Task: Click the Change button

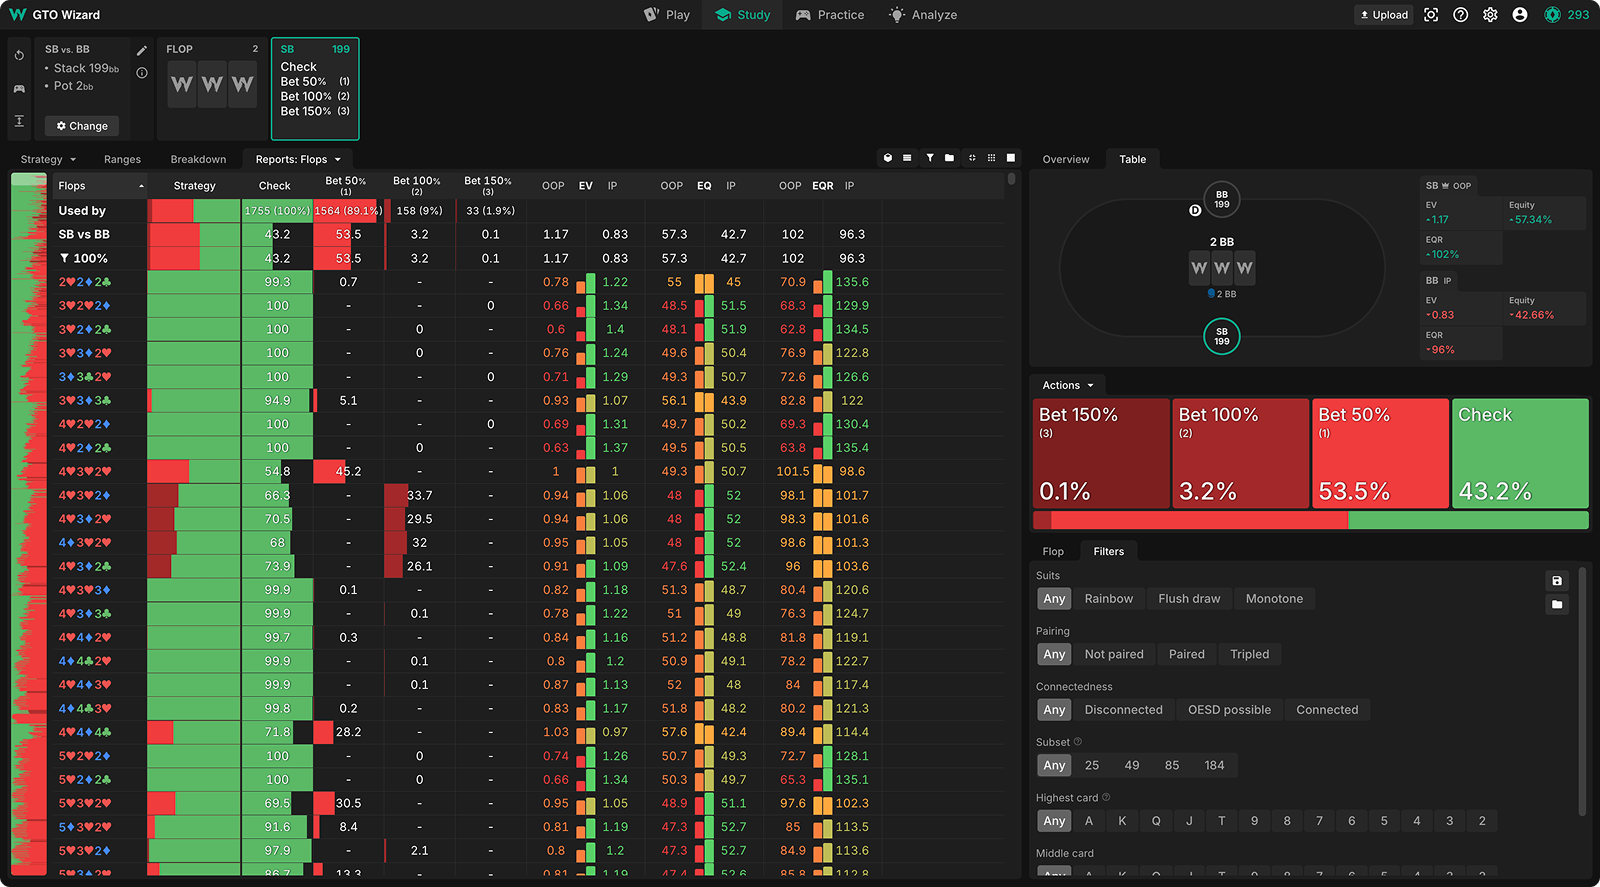Action: (82, 126)
